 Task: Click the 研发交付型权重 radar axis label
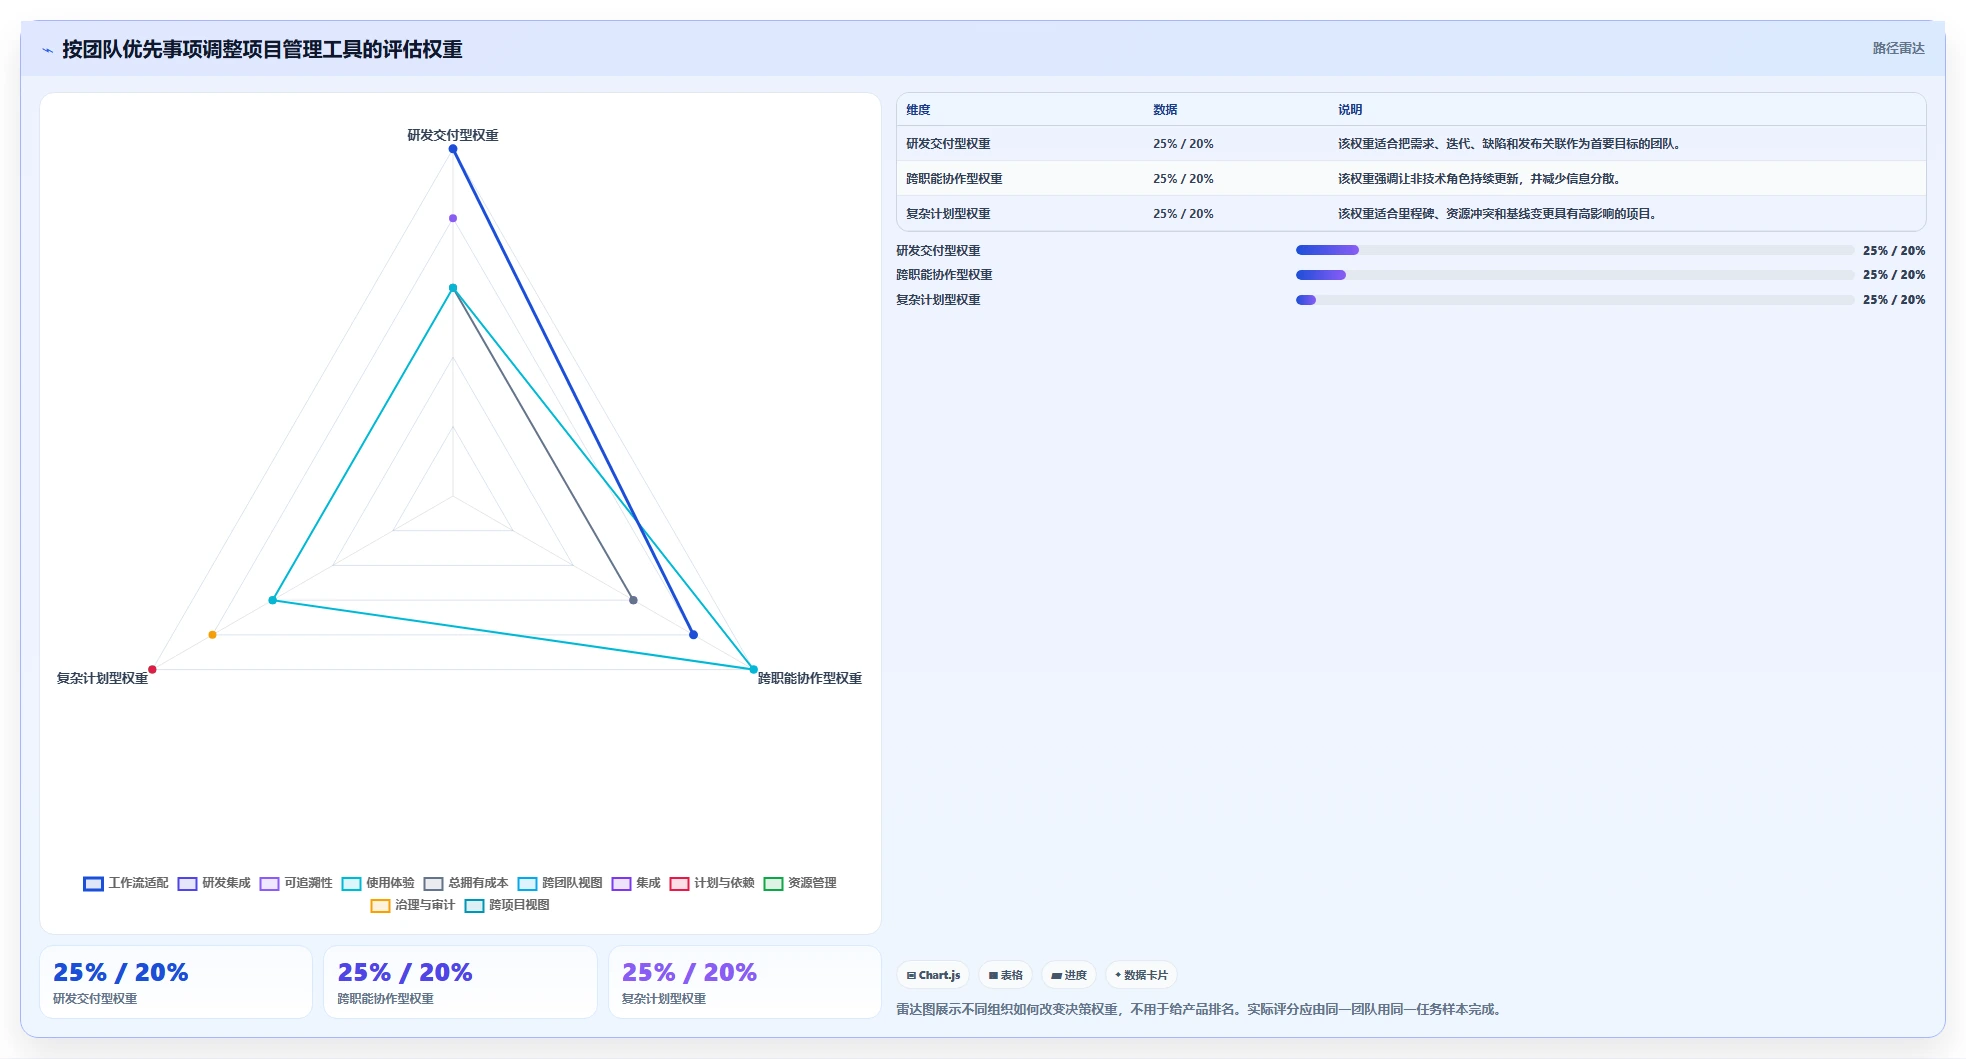point(453,135)
